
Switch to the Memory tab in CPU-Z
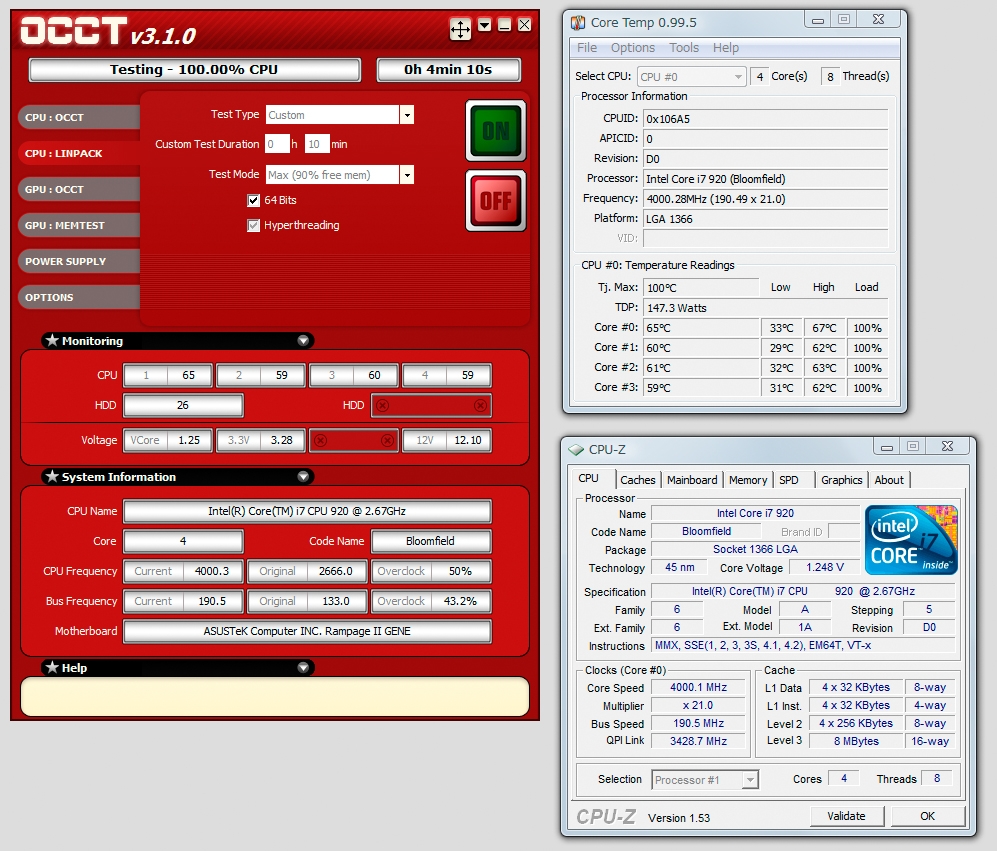pyautogui.click(x=748, y=480)
